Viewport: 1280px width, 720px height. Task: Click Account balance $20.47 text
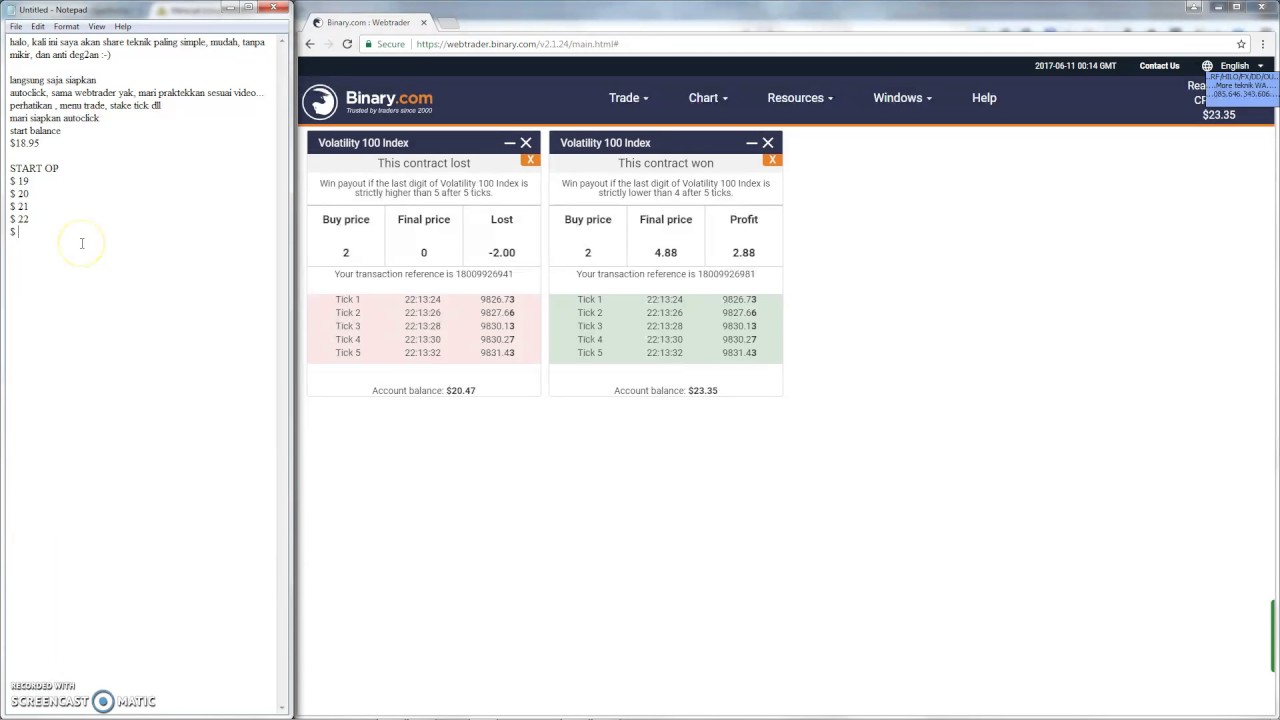pyautogui.click(x=424, y=391)
